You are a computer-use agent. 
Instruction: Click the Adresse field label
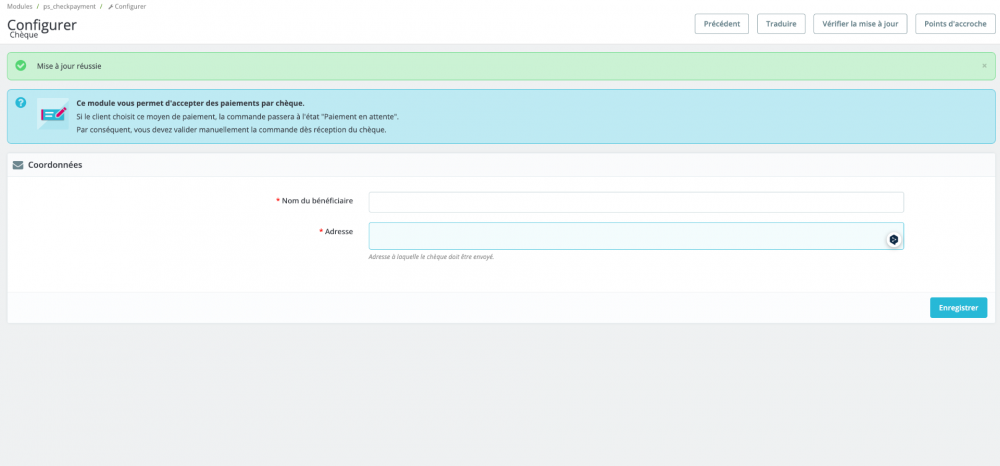[339, 231]
